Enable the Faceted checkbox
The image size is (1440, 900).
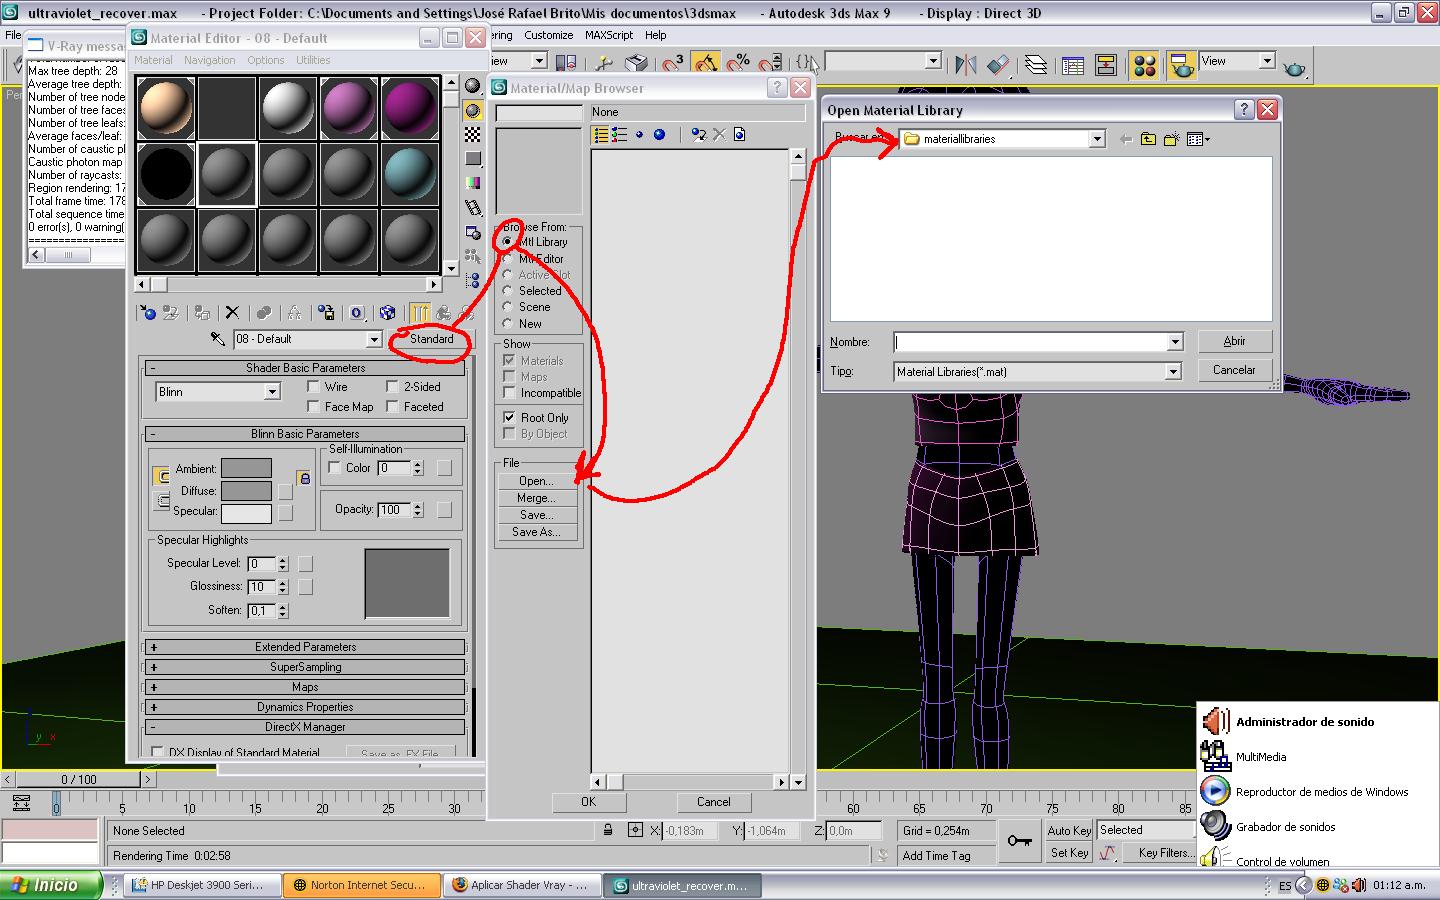coord(393,407)
